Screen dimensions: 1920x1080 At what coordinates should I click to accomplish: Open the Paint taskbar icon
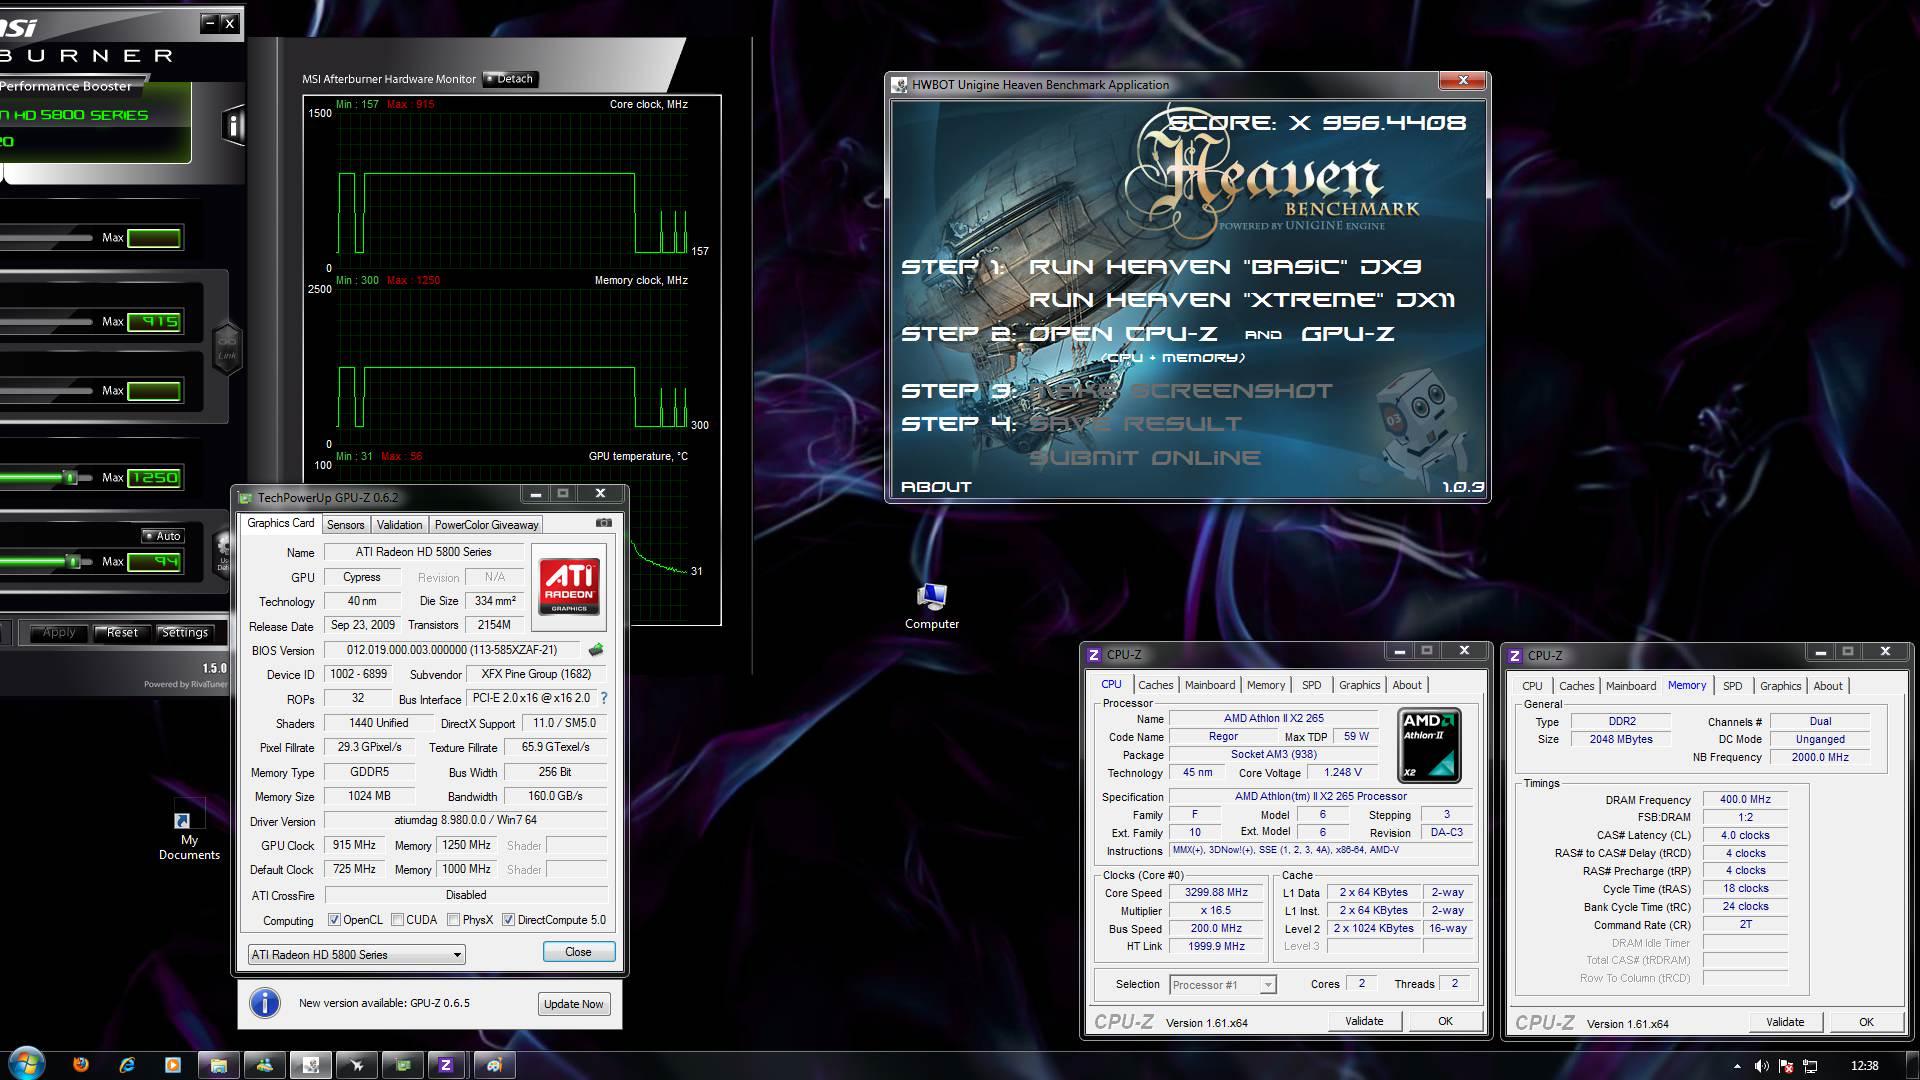coord(494,1065)
